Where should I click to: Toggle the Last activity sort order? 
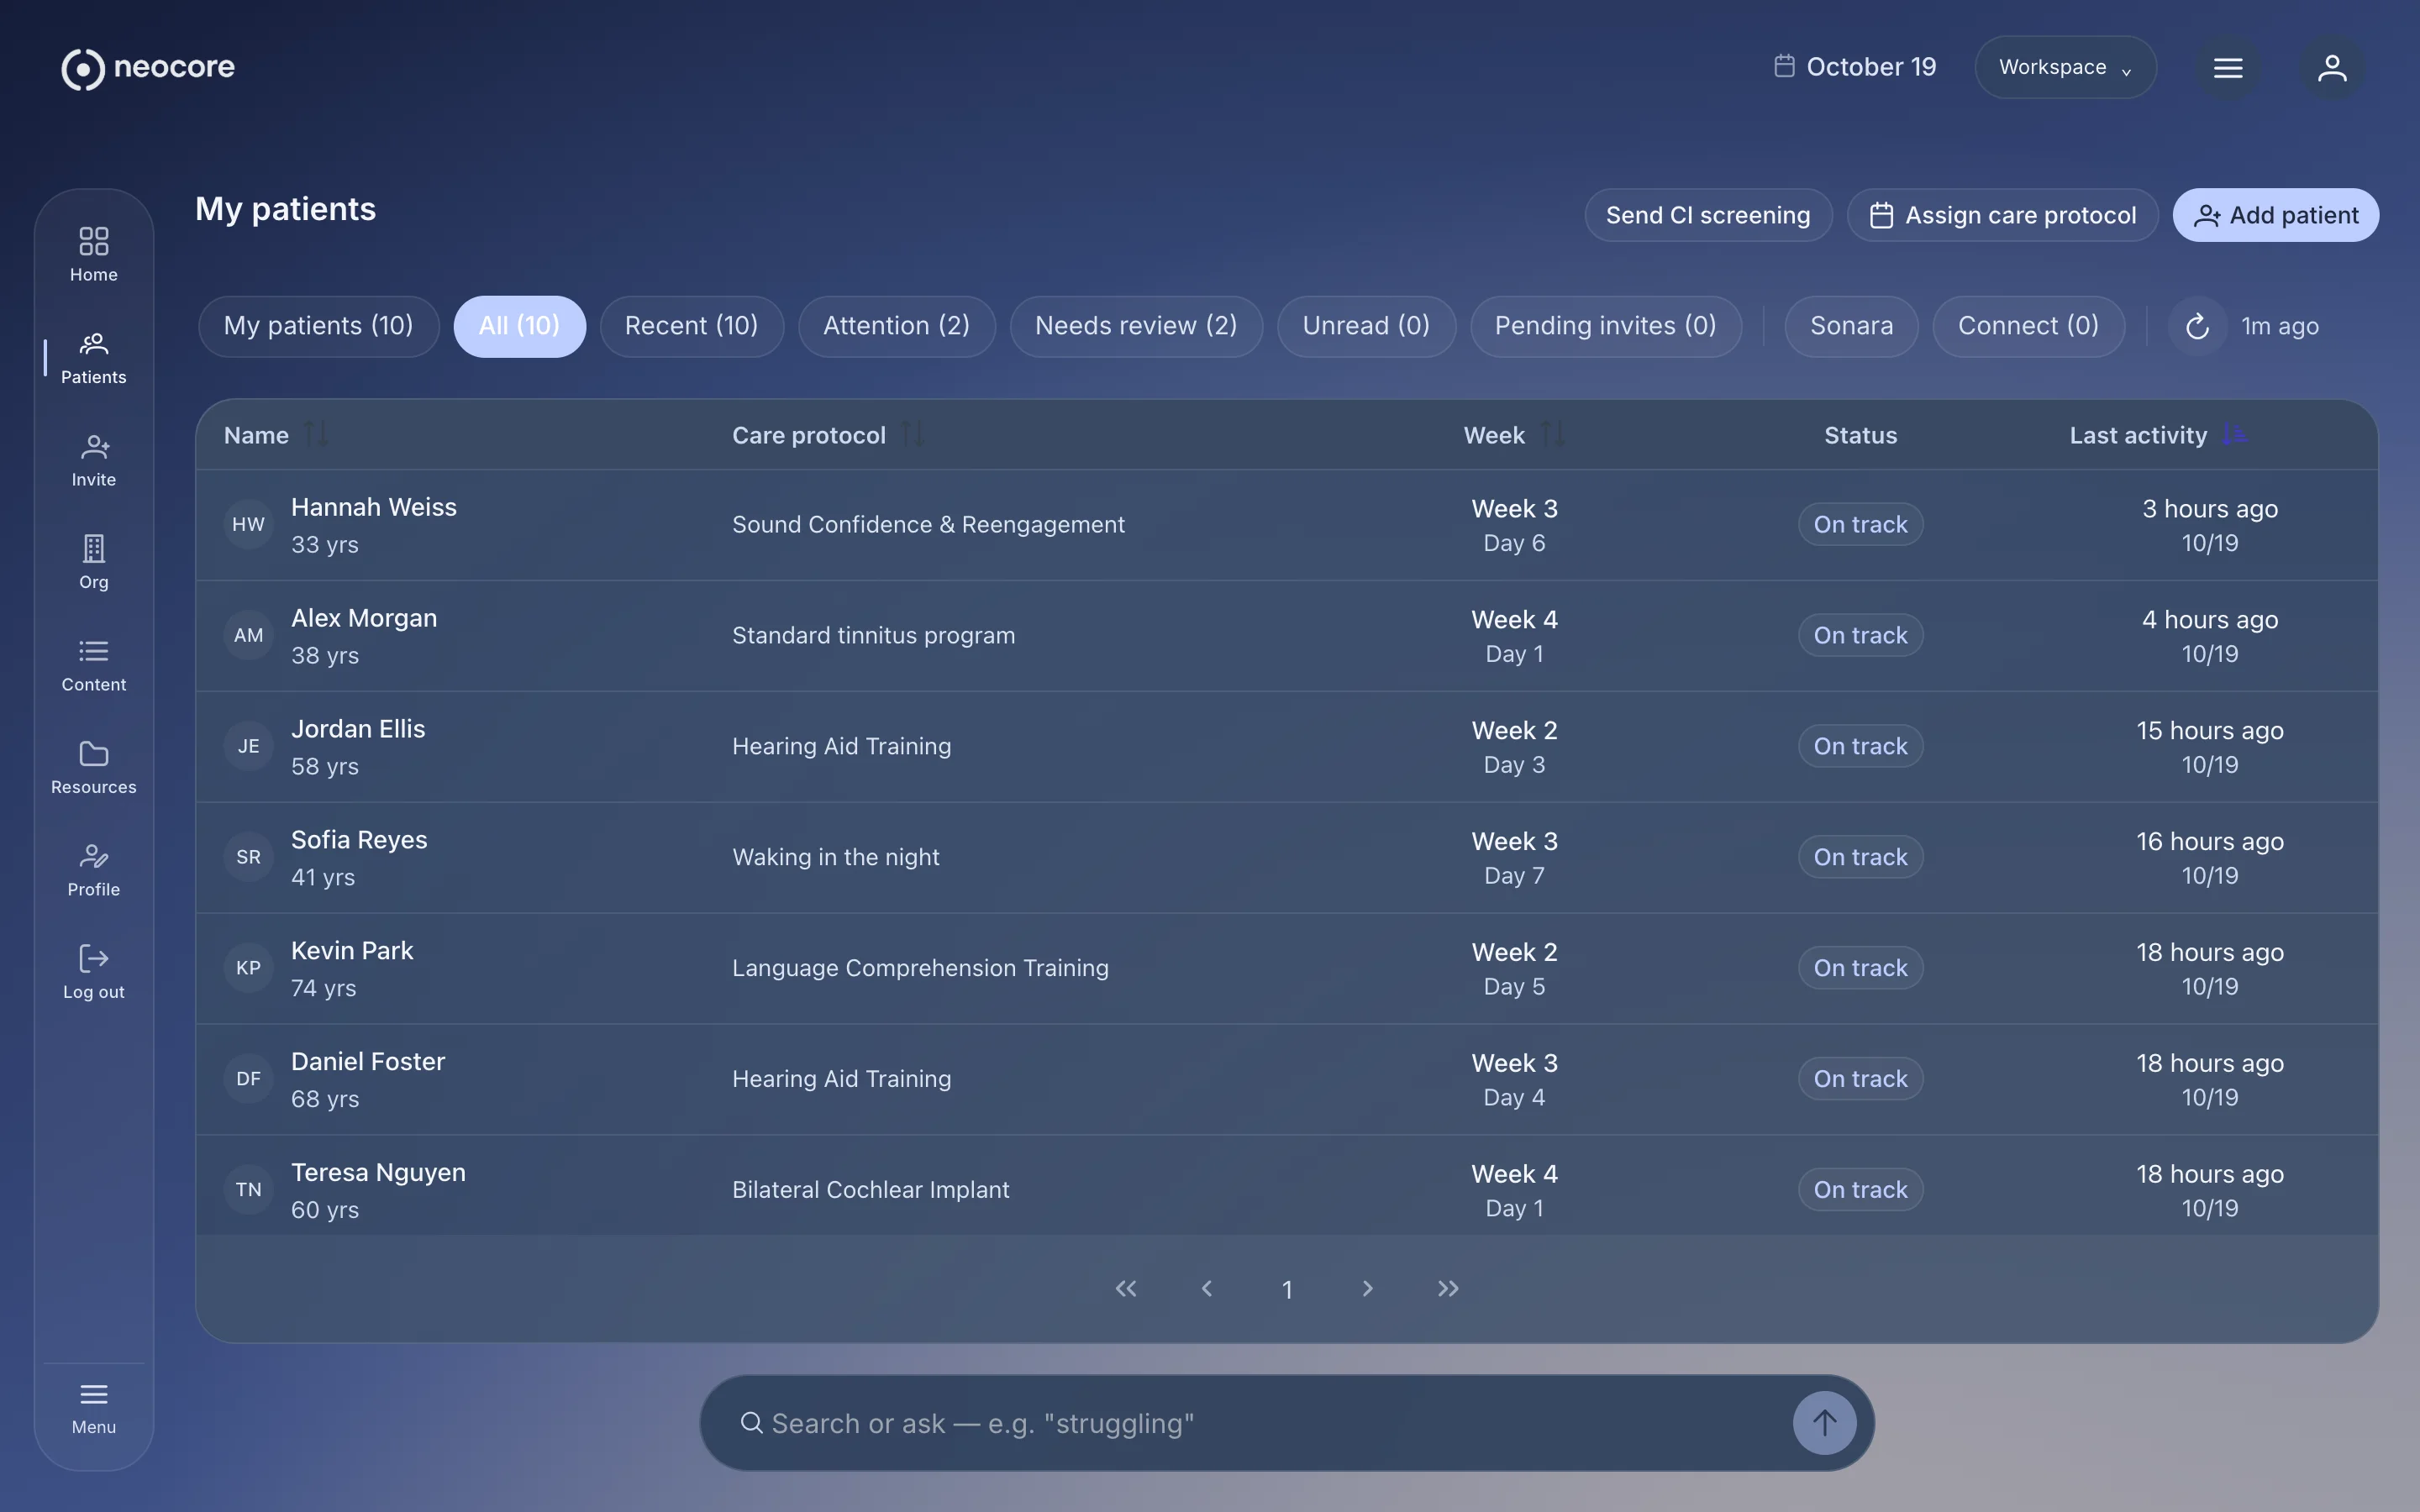tap(2234, 434)
